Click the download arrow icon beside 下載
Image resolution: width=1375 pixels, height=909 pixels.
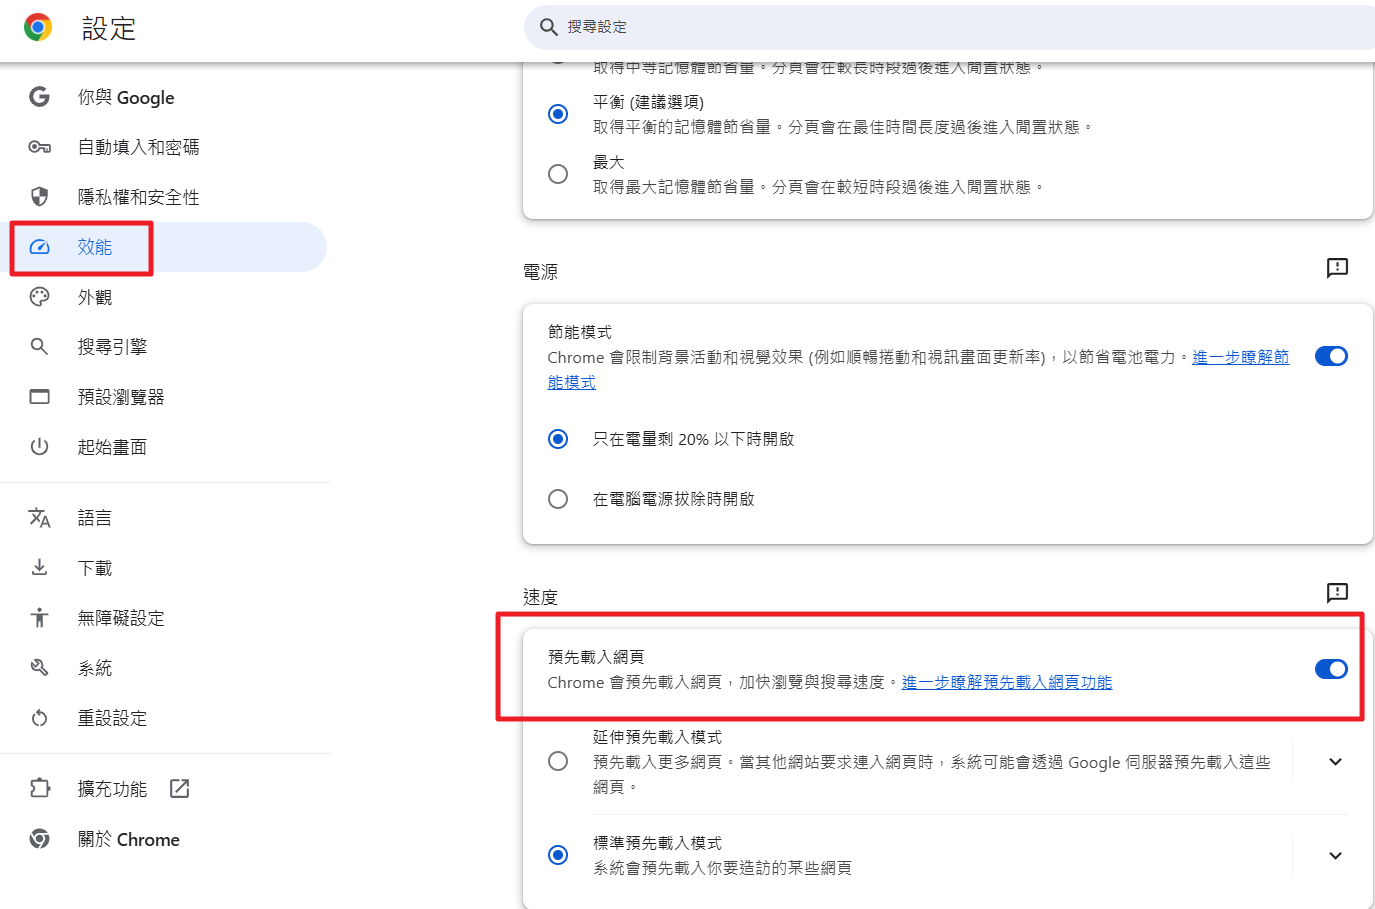39,568
